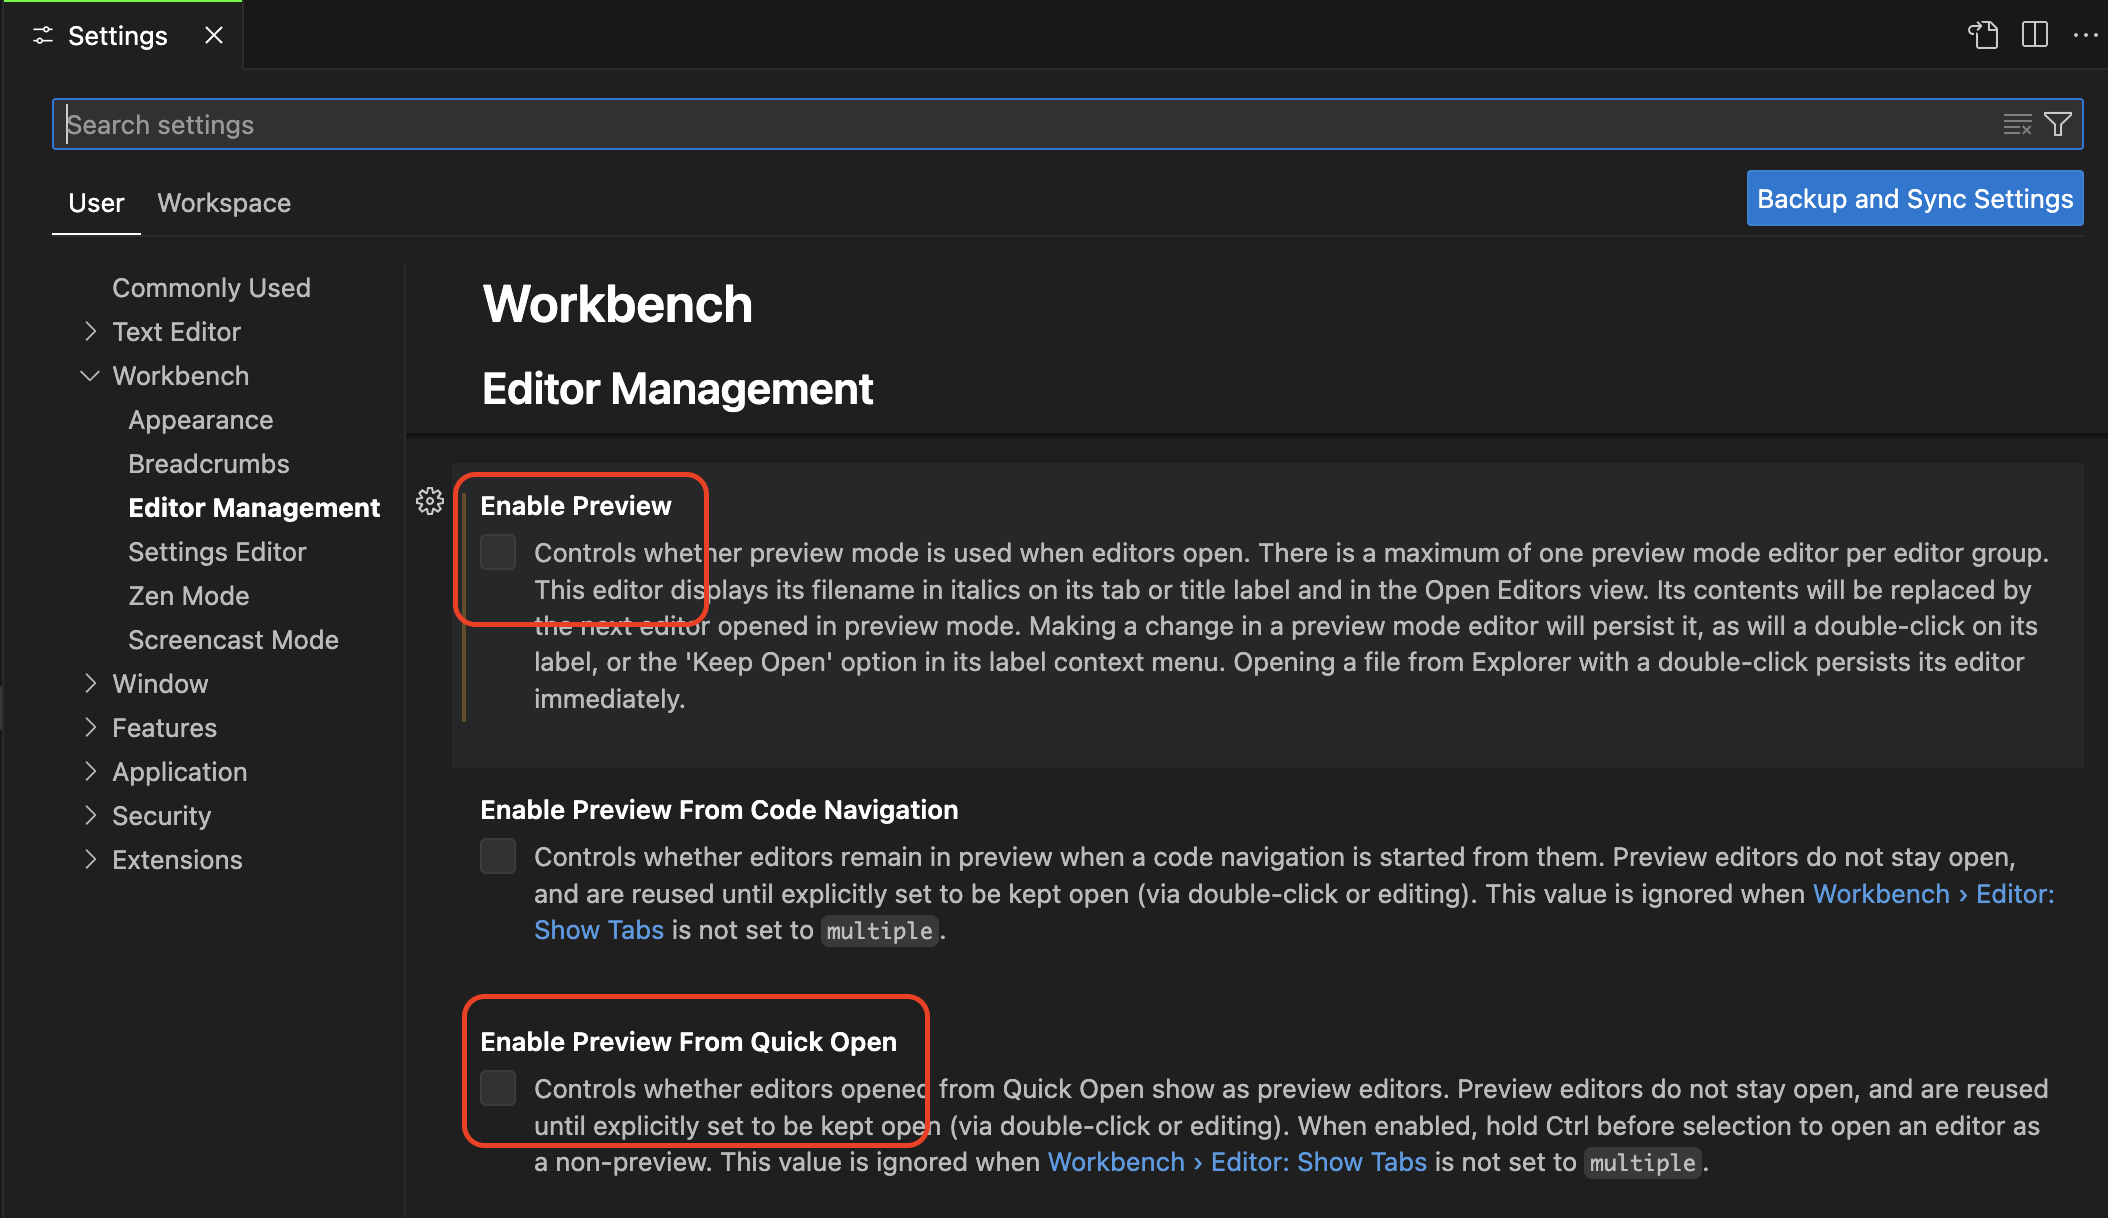Expand the Security settings section
Viewport: 2108px width, 1218px height.
90,815
